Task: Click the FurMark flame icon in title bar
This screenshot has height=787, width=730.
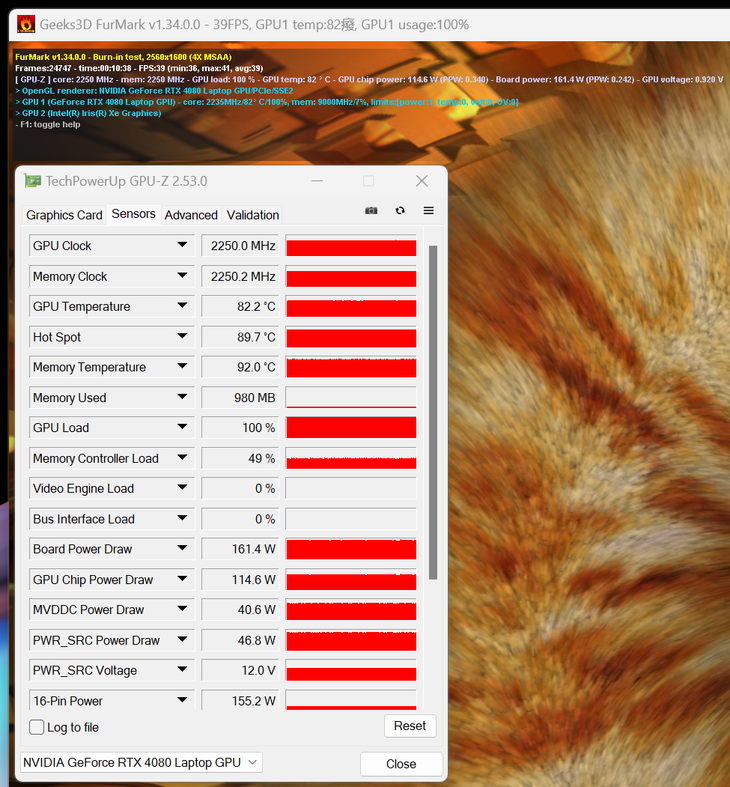Action: click(x=26, y=24)
